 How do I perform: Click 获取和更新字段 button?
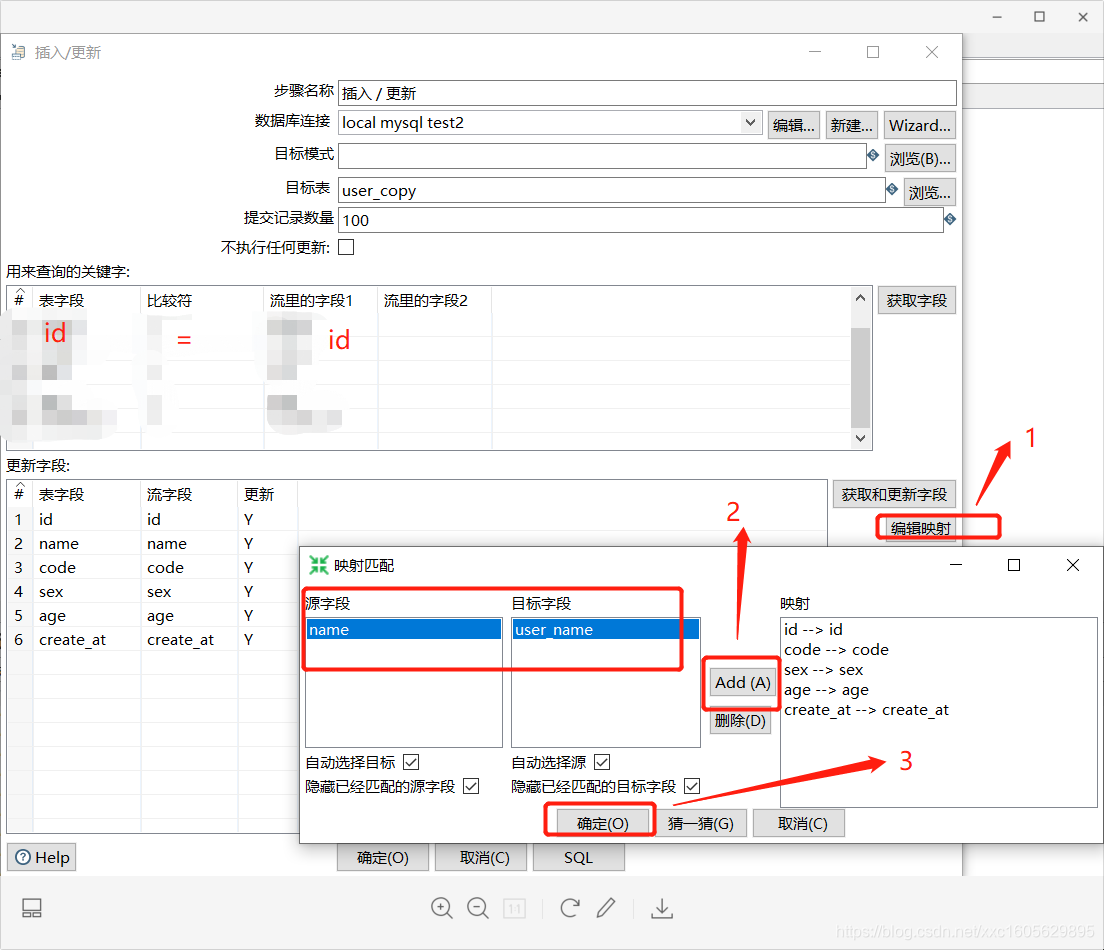point(894,494)
